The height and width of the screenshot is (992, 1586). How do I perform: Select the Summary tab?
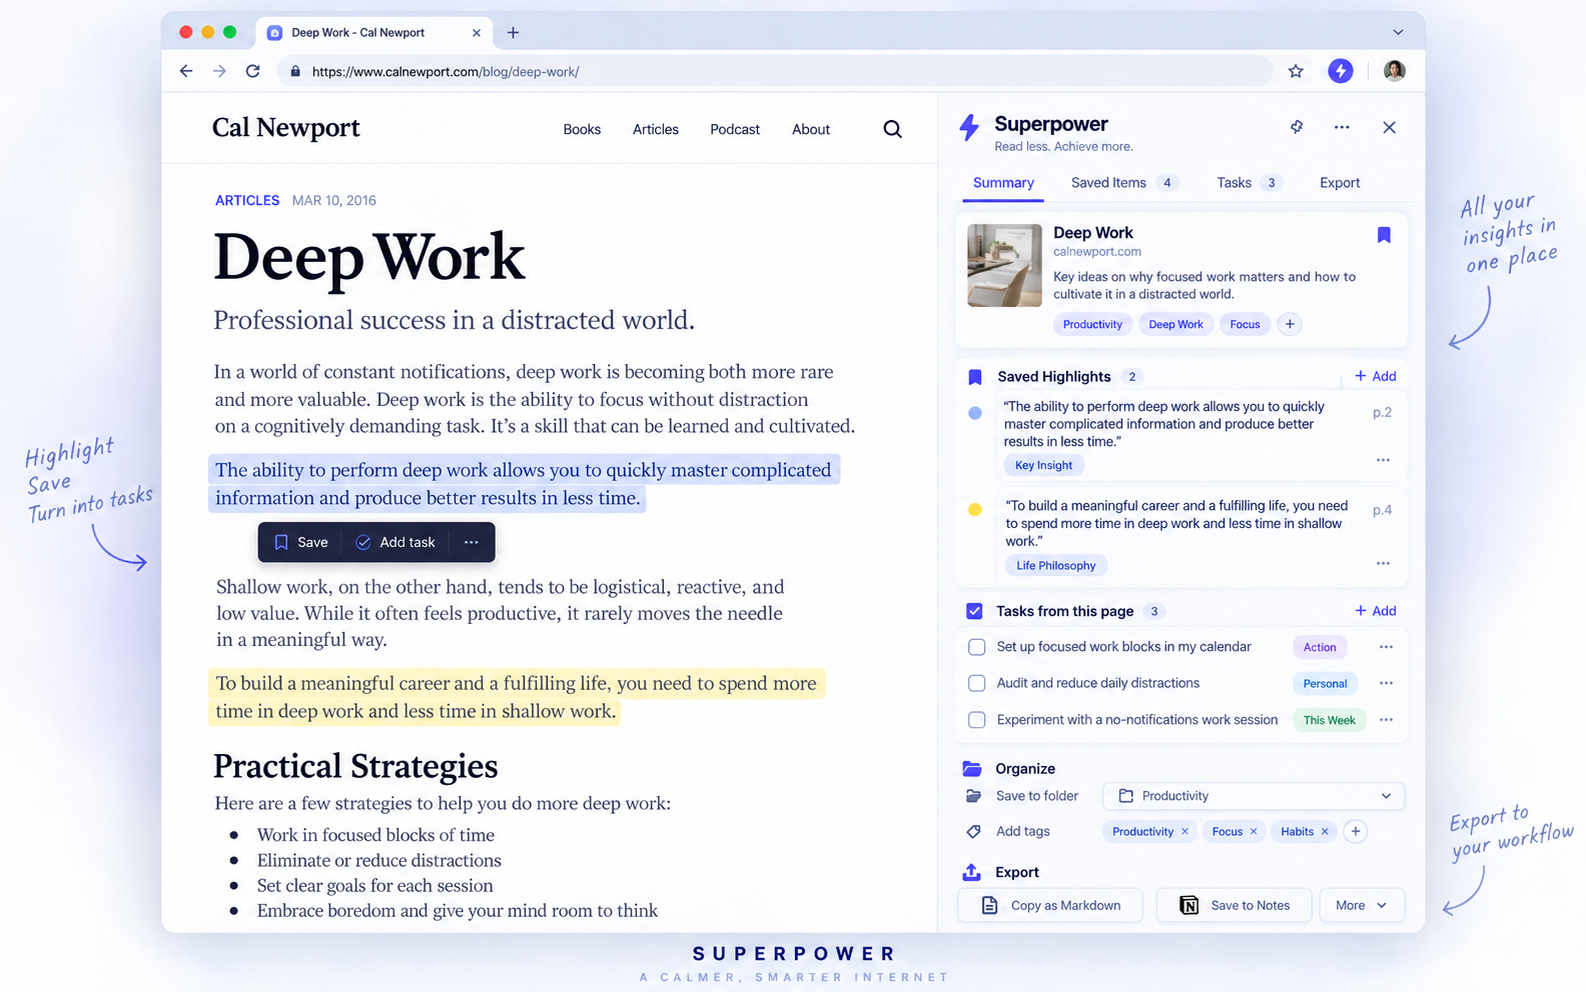pyautogui.click(x=1003, y=183)
